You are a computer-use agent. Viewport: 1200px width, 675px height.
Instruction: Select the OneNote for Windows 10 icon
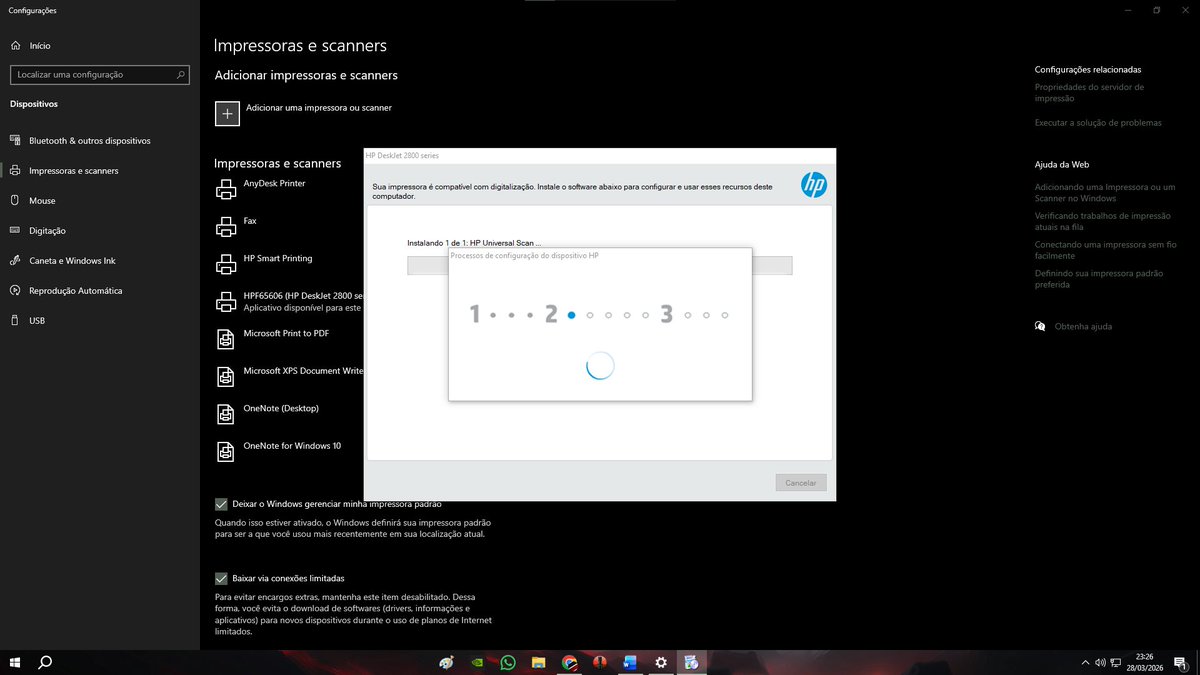point(226,451)
